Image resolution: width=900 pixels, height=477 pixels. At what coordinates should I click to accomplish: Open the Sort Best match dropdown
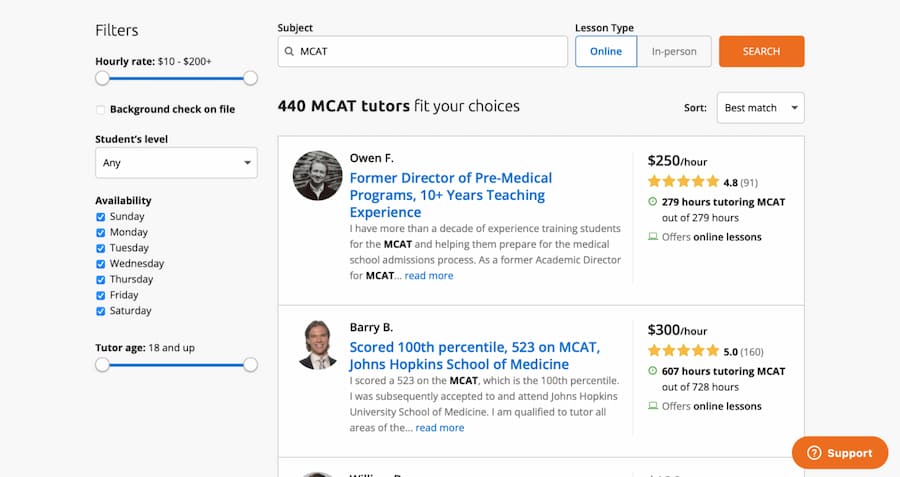coord(761,108)
